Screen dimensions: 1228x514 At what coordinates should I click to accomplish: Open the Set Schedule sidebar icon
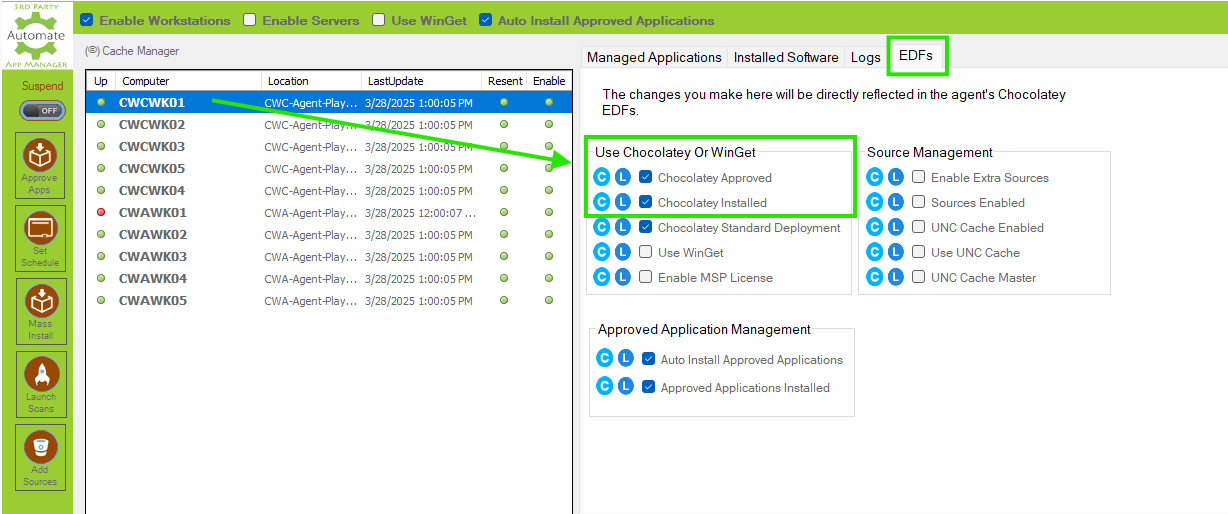click(41, 237)
